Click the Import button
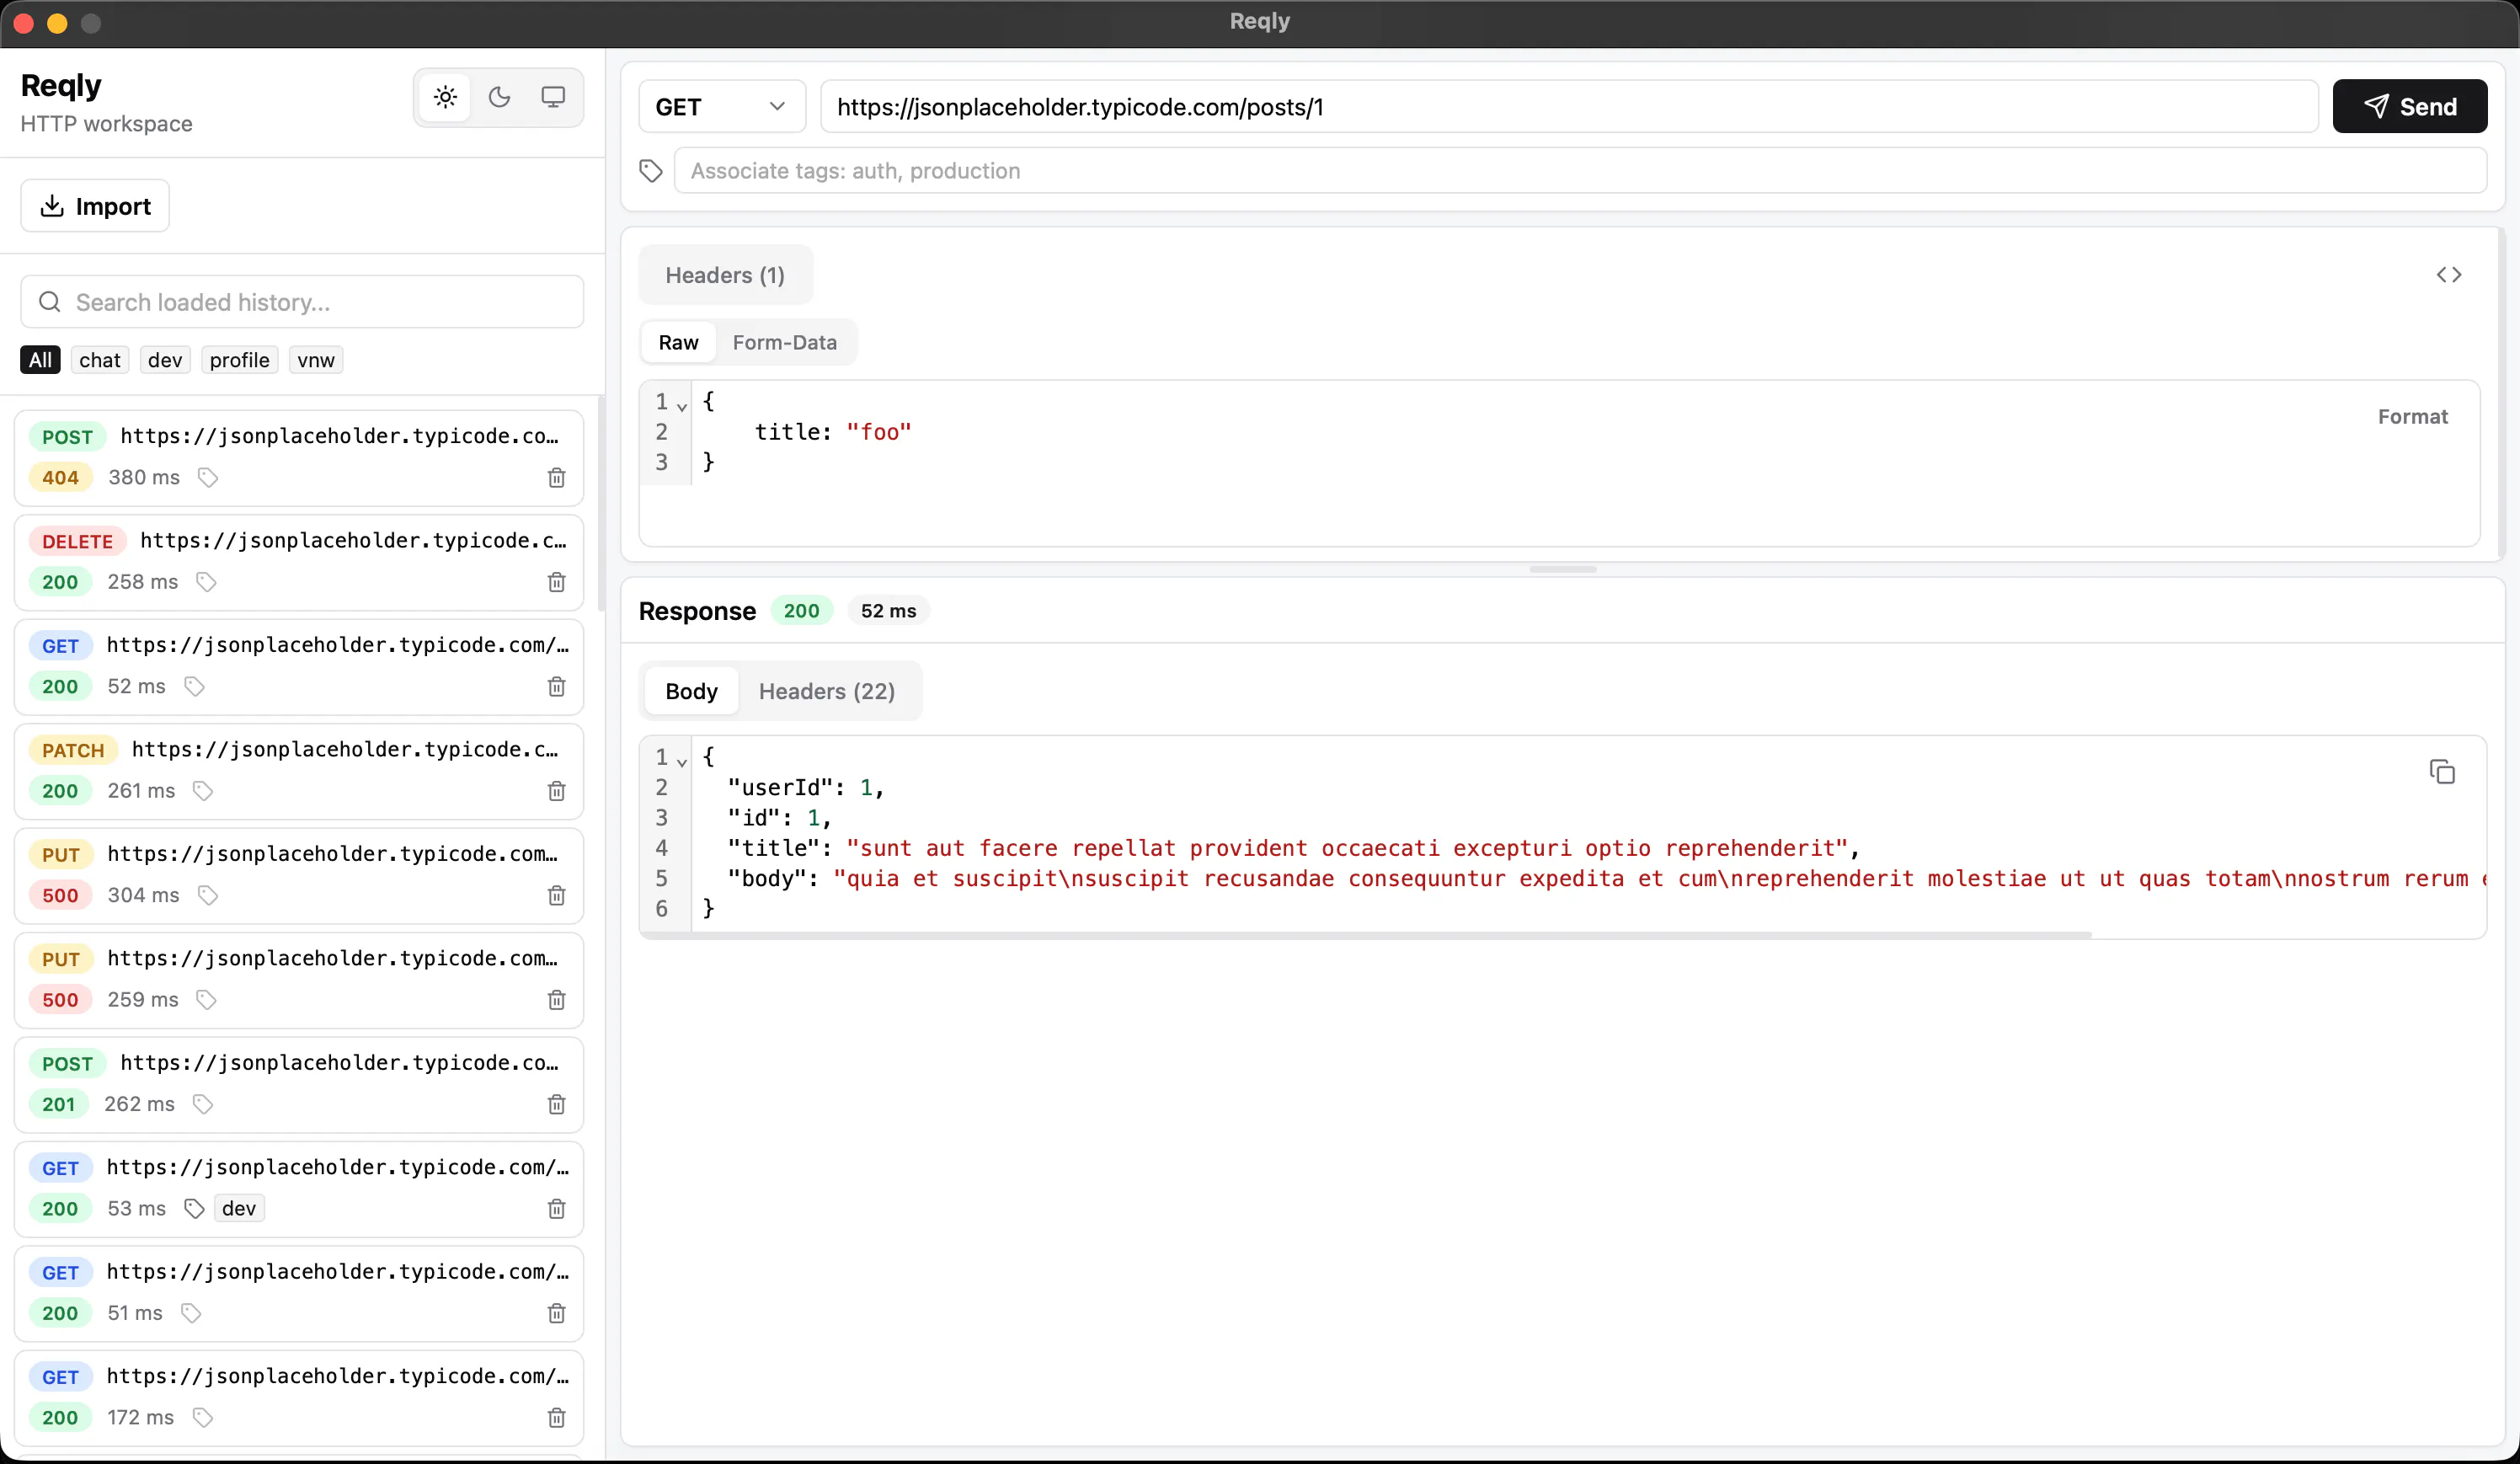The height and width of the screenshot is (1464, 2520). pyautogui.click(x=95, y=206)
